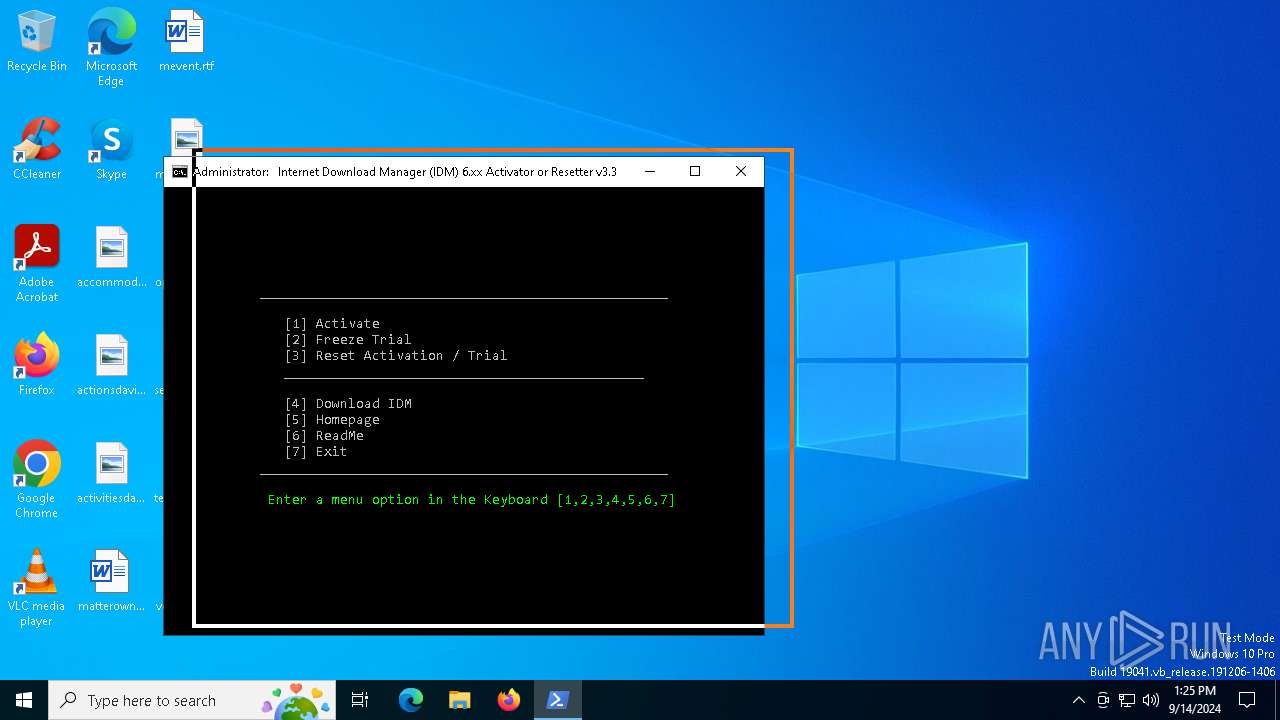Open the network status tray icon
The height and width of the screenshot is (720, 1280).
pos(1127,700)
